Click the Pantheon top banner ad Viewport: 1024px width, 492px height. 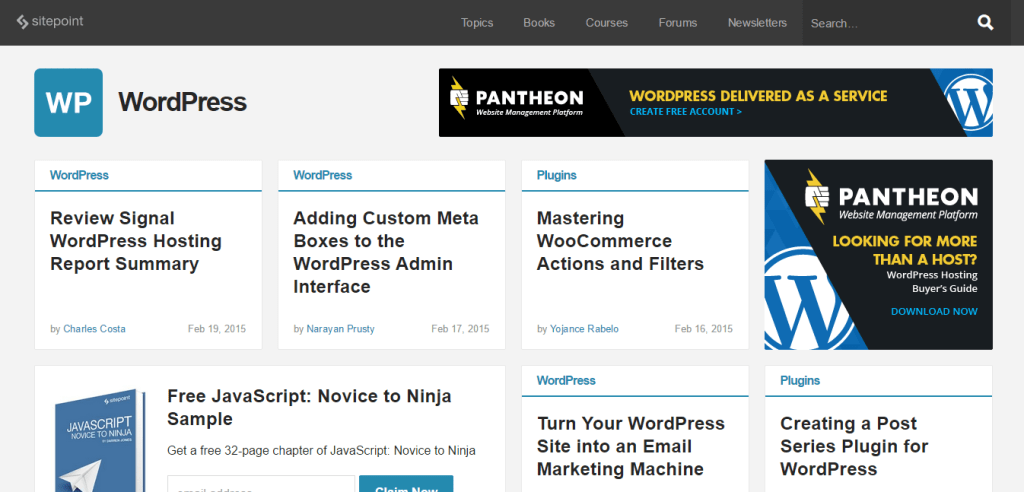[716, 103]
